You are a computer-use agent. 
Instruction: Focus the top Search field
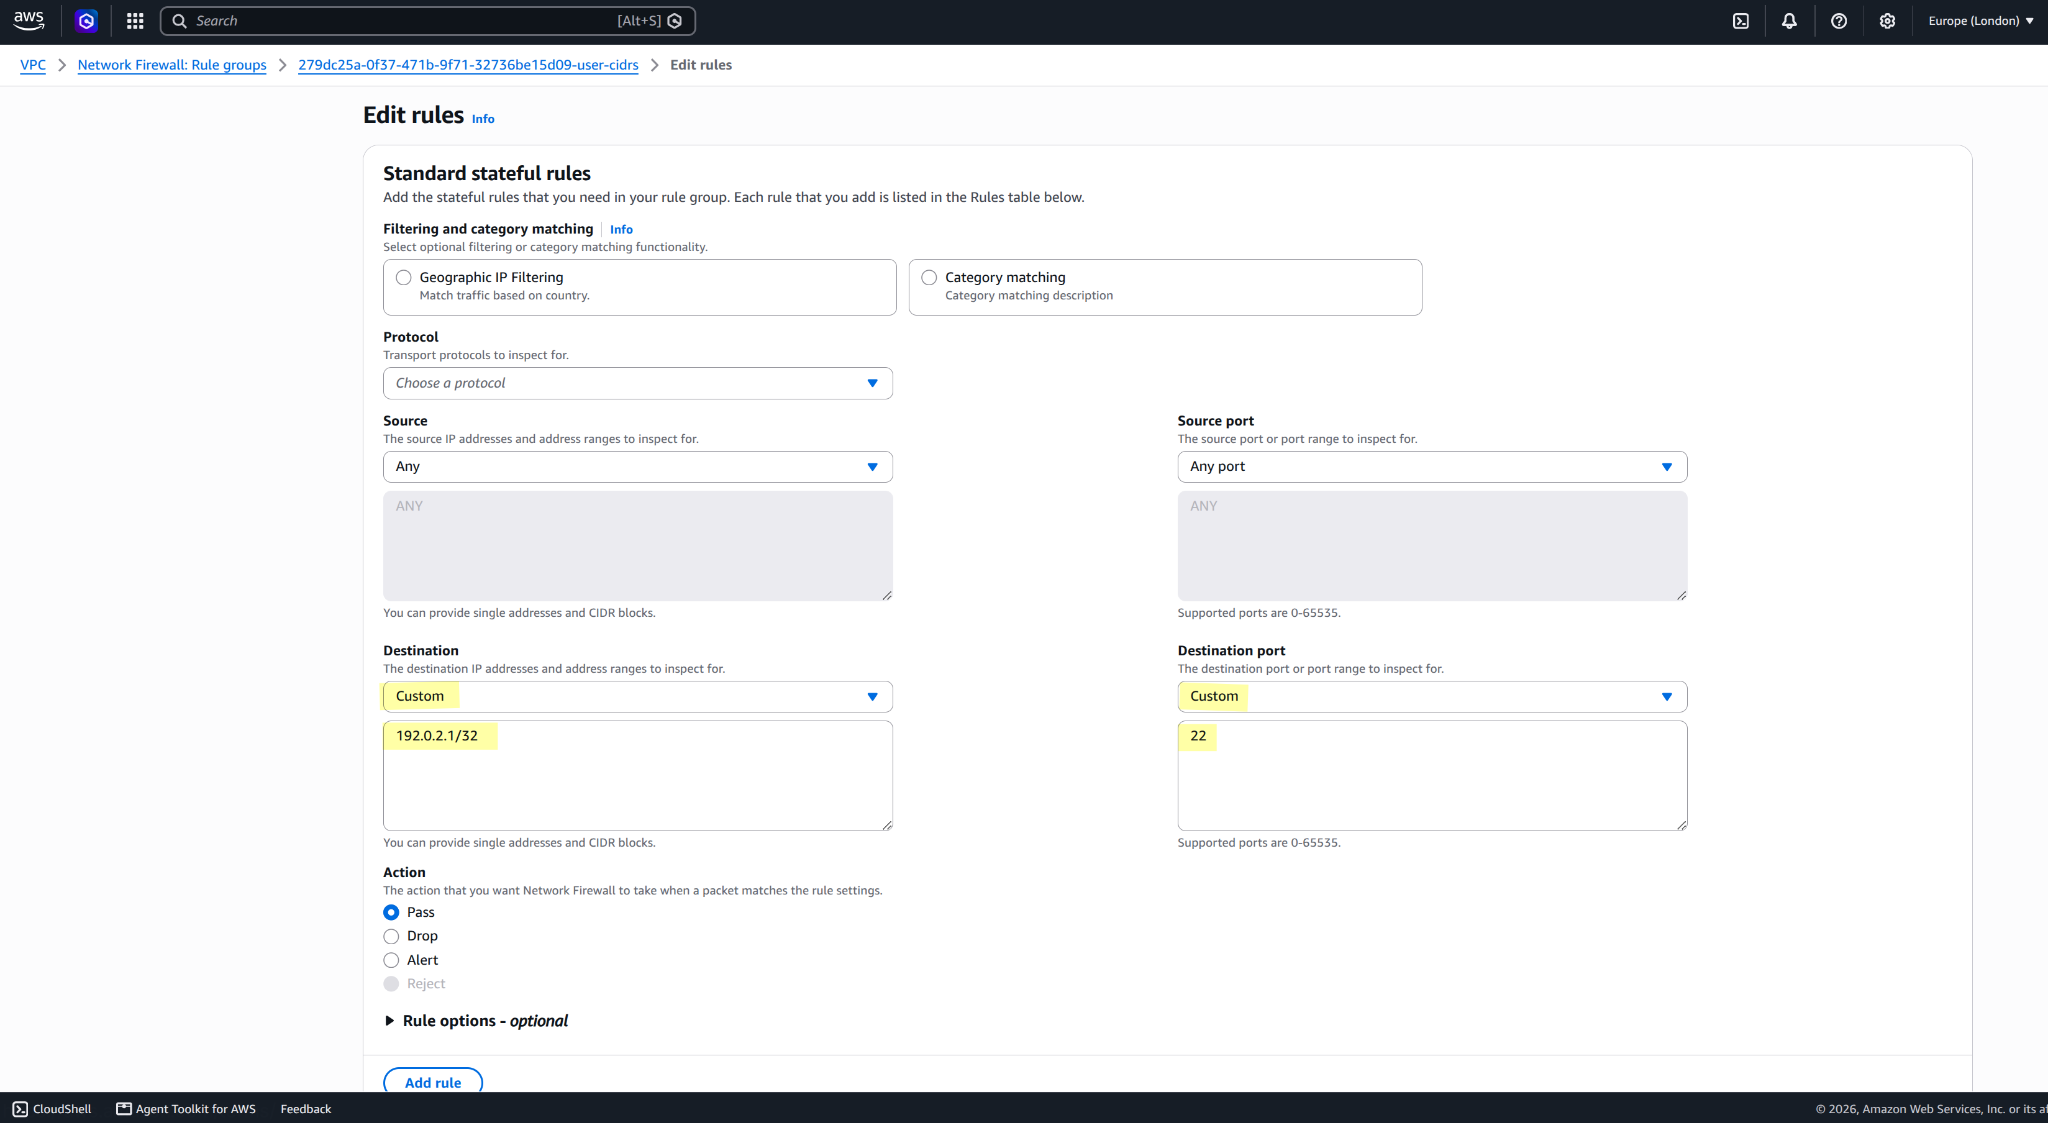coord(427,21)
